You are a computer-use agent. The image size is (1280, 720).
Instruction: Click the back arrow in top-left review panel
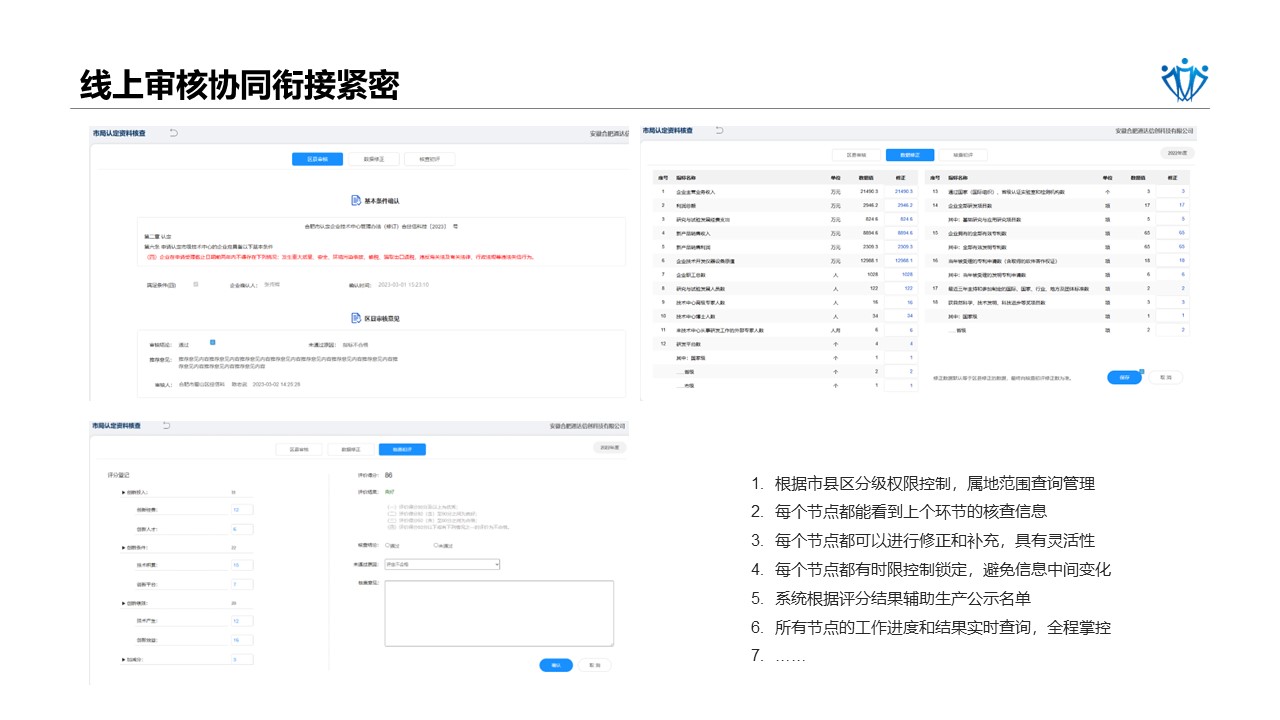(x=173, y=133)
